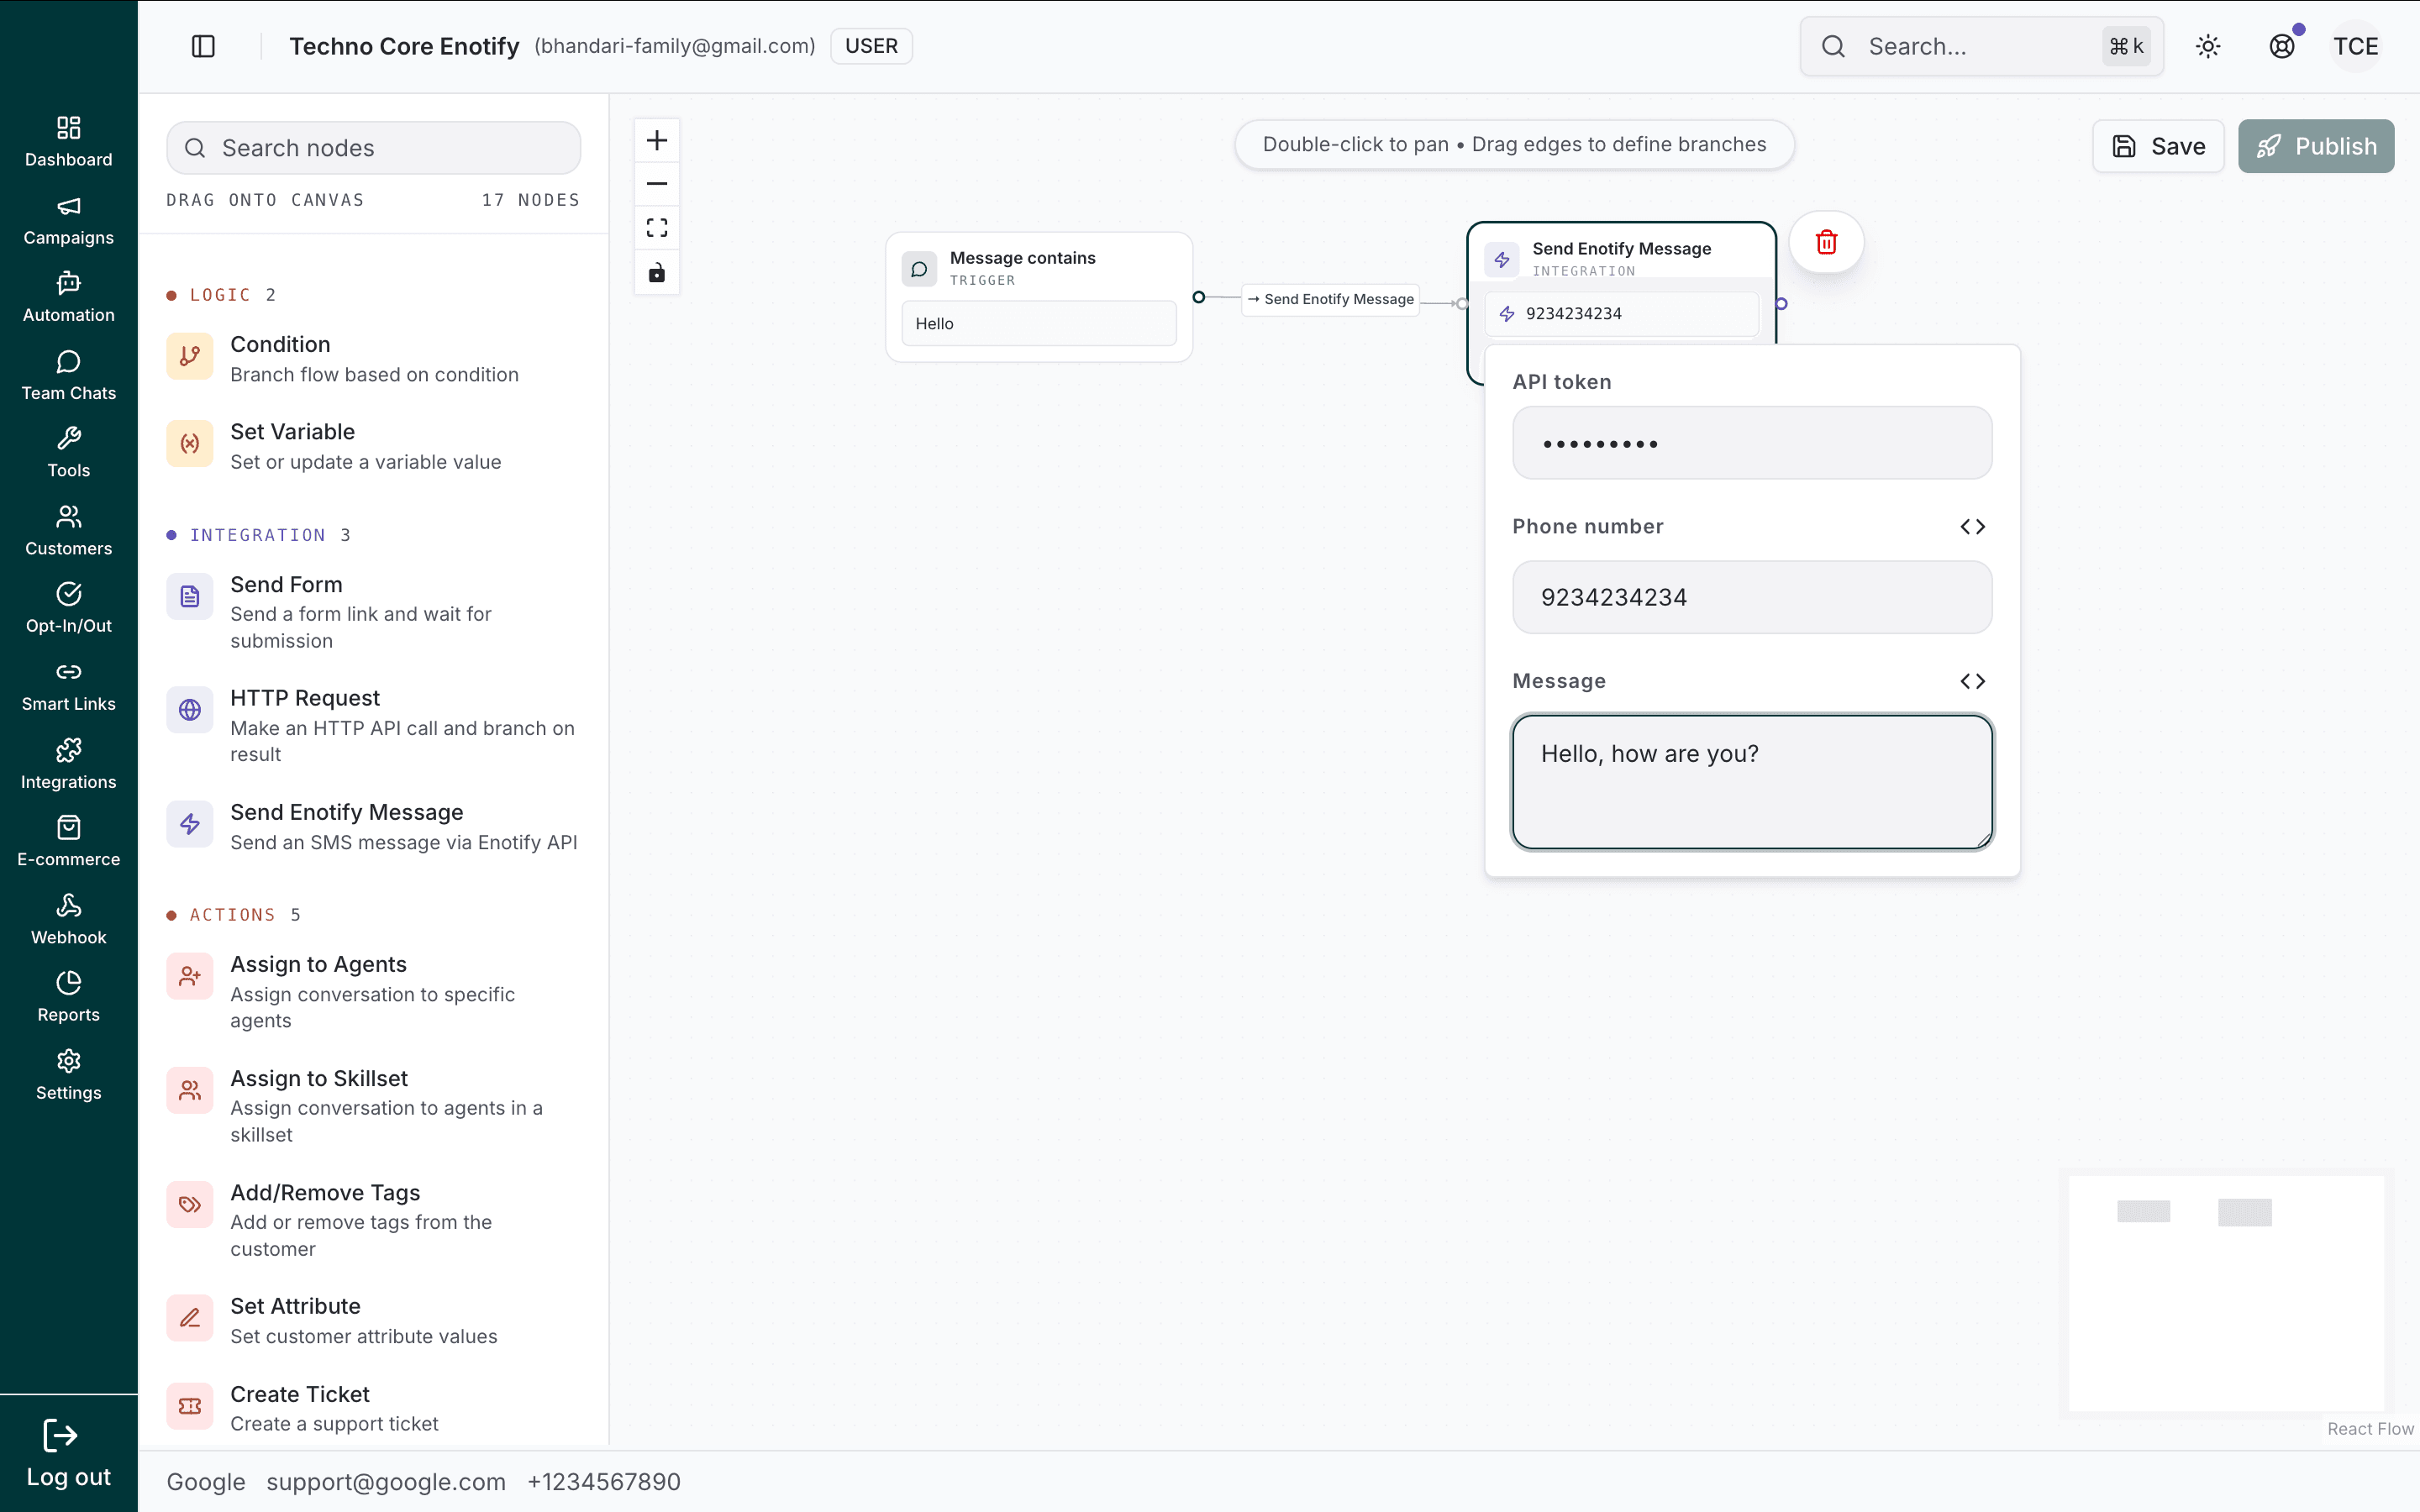Select the Add/Remove Tags node

click(x=373, y=1220)
